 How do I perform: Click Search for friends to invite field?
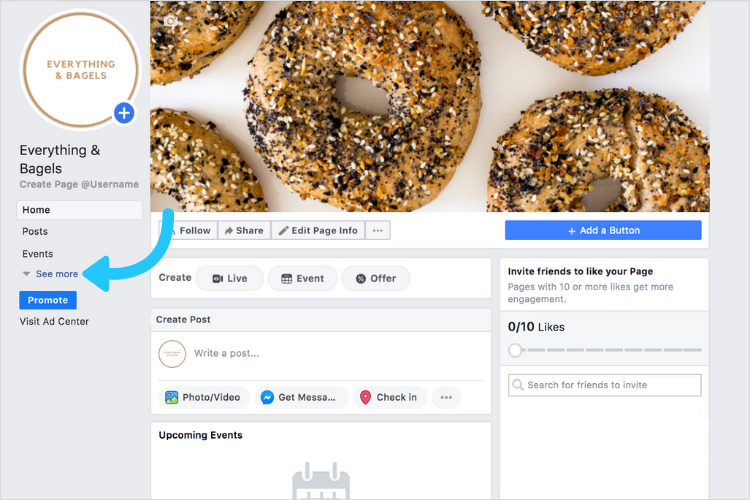point(605,385)
